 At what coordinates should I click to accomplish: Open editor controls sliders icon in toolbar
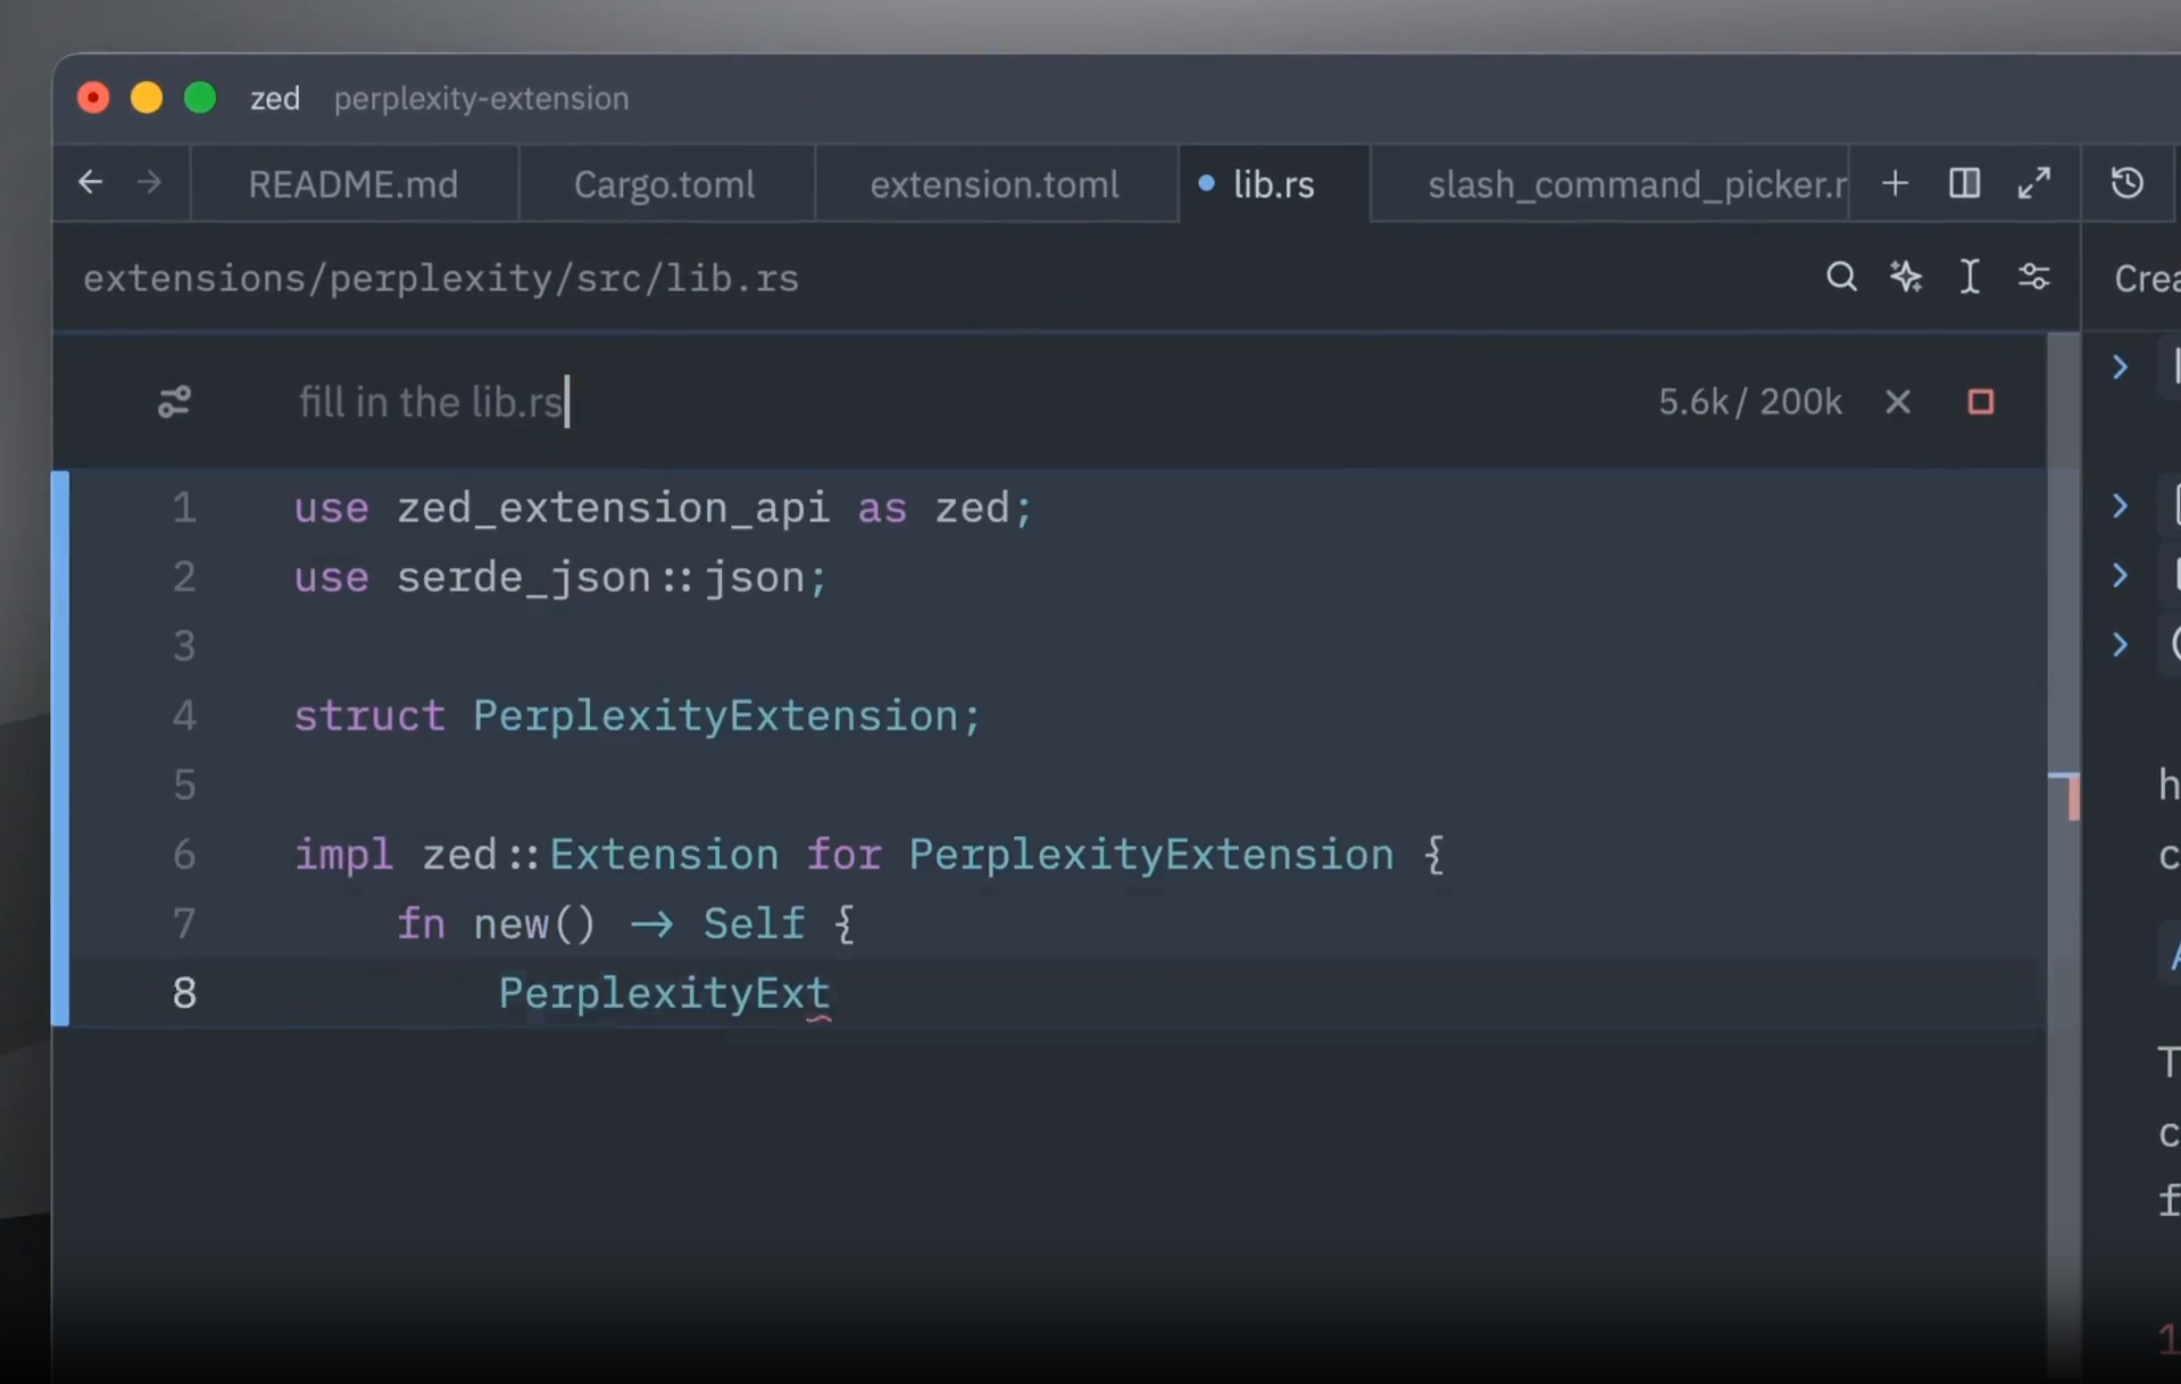(2033, 277)
